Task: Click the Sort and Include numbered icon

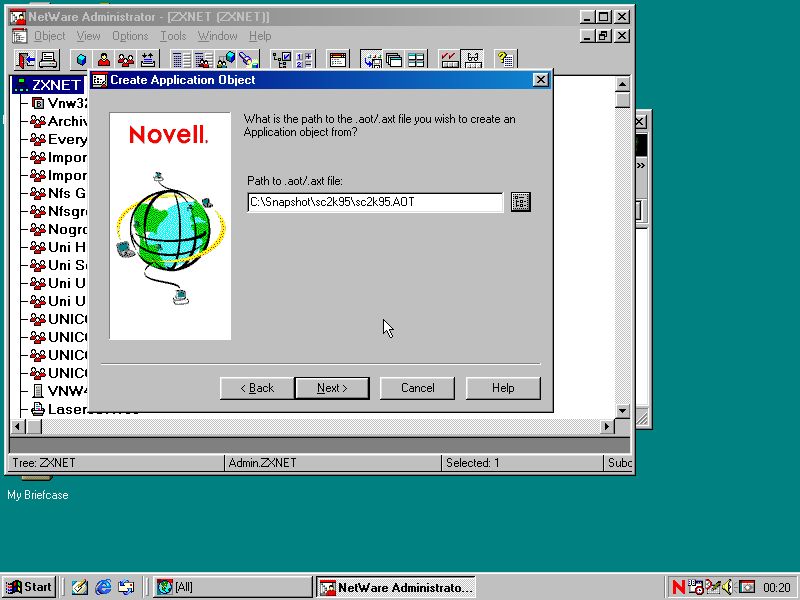Action: [x=304, y=60]
